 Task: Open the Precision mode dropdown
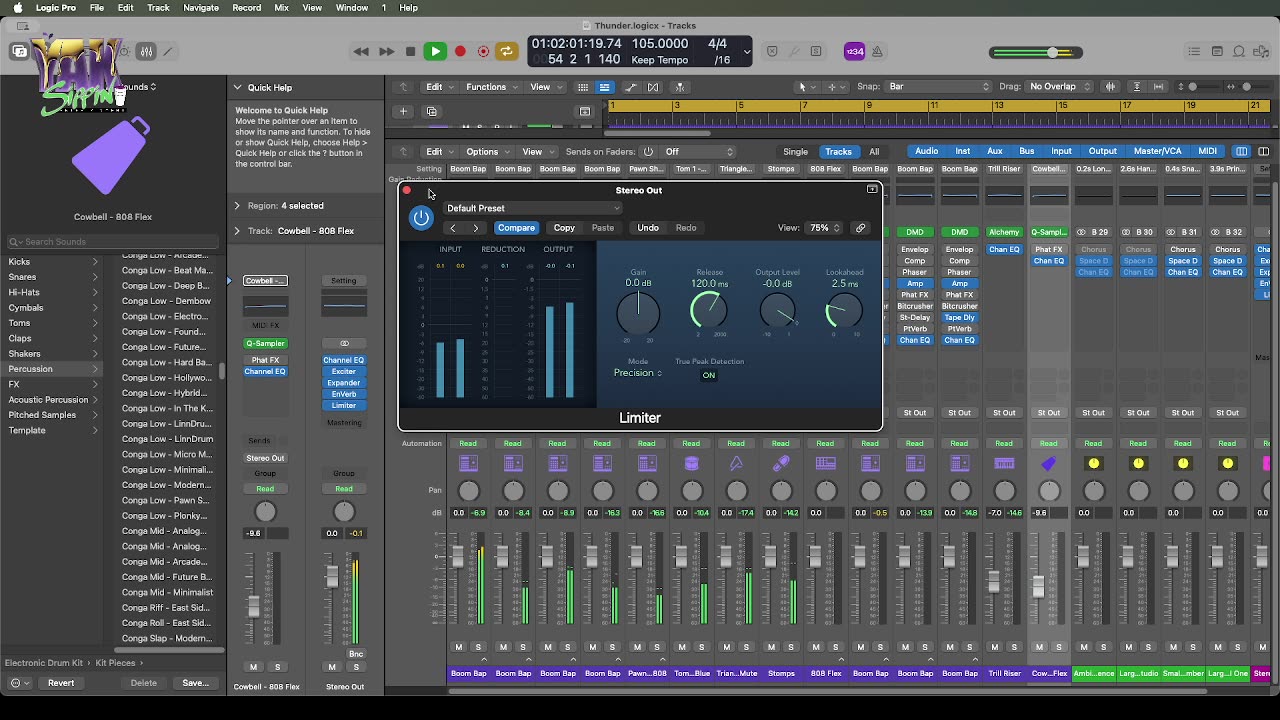click(637, 373)
